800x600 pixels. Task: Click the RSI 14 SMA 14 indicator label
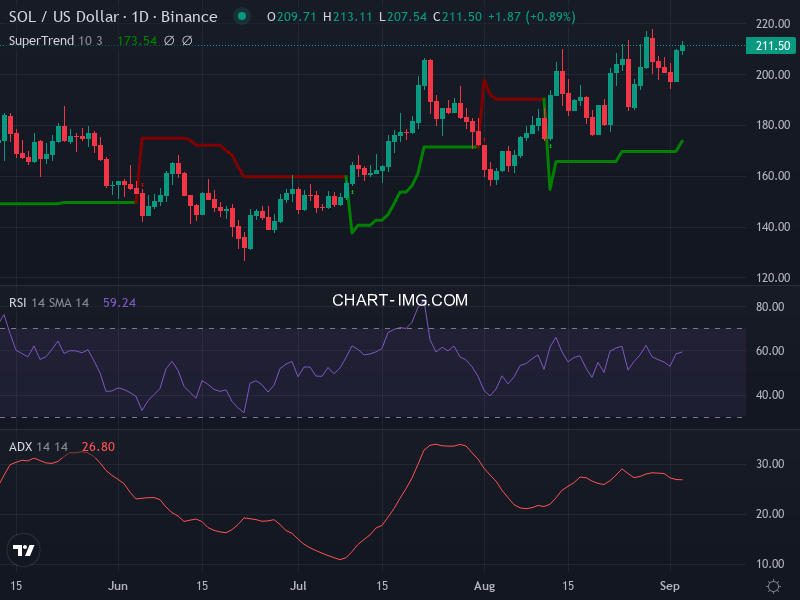pyautogui.click(x=50, y=302)
